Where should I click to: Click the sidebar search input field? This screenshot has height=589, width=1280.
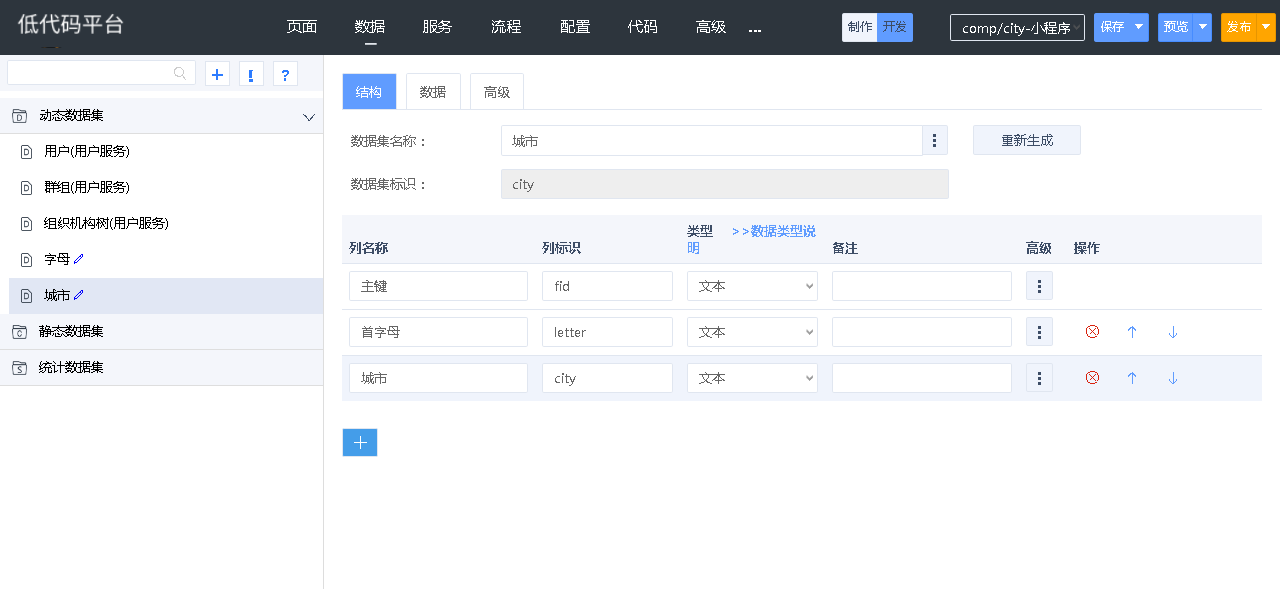(90, 73)
